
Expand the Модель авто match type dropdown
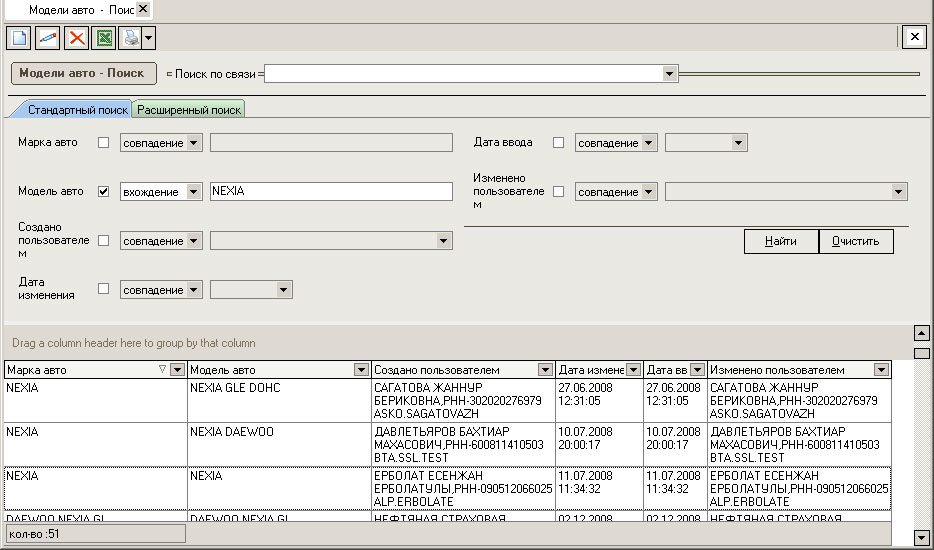(193, 192)
